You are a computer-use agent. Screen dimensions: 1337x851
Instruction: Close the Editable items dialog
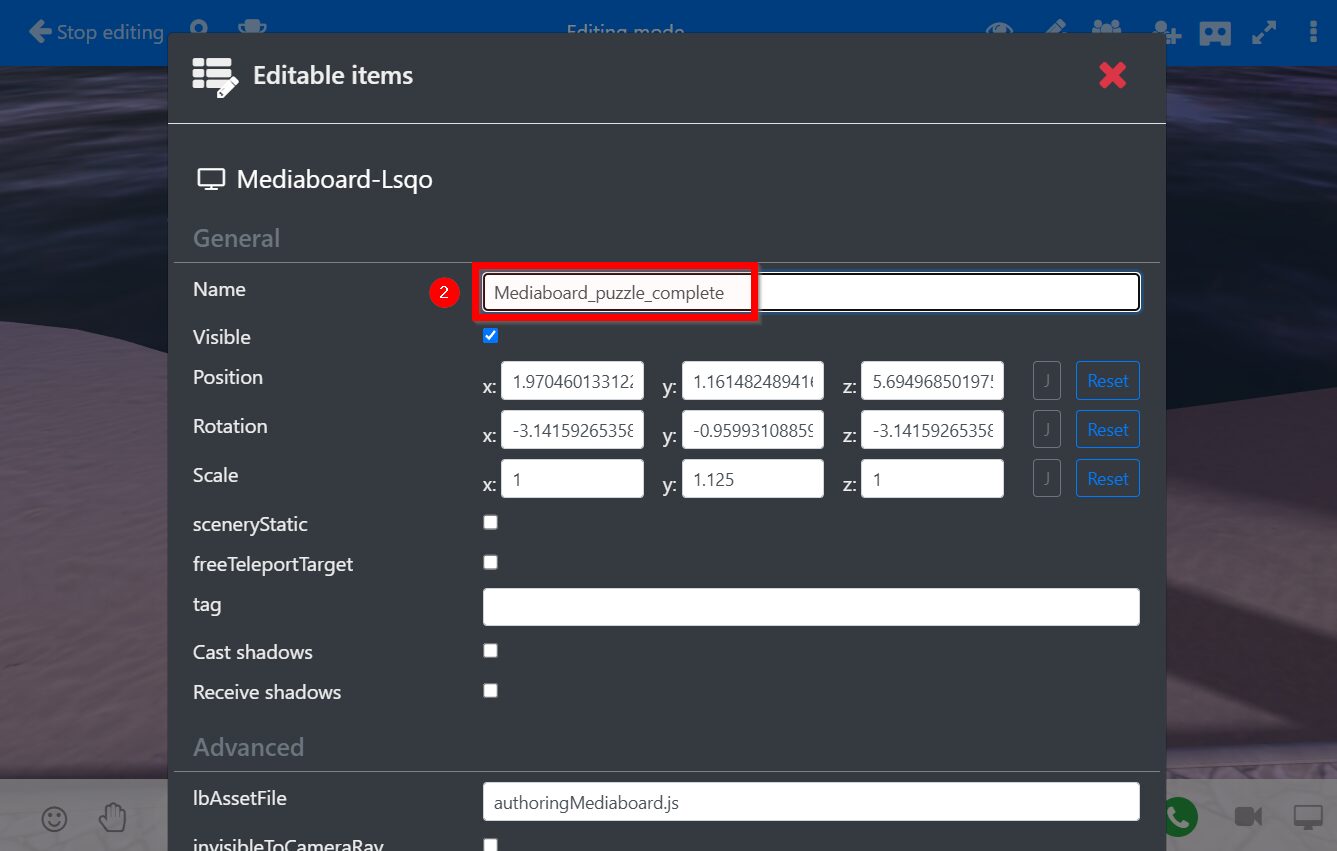pyautogui.click(x=1112, y=75)
